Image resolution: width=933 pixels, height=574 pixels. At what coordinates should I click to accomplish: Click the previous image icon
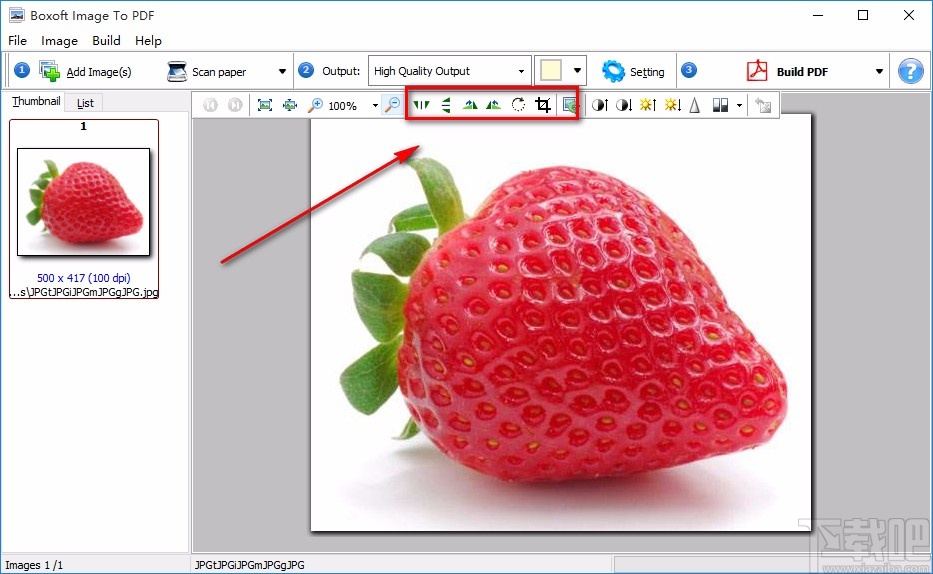(210, 105)
